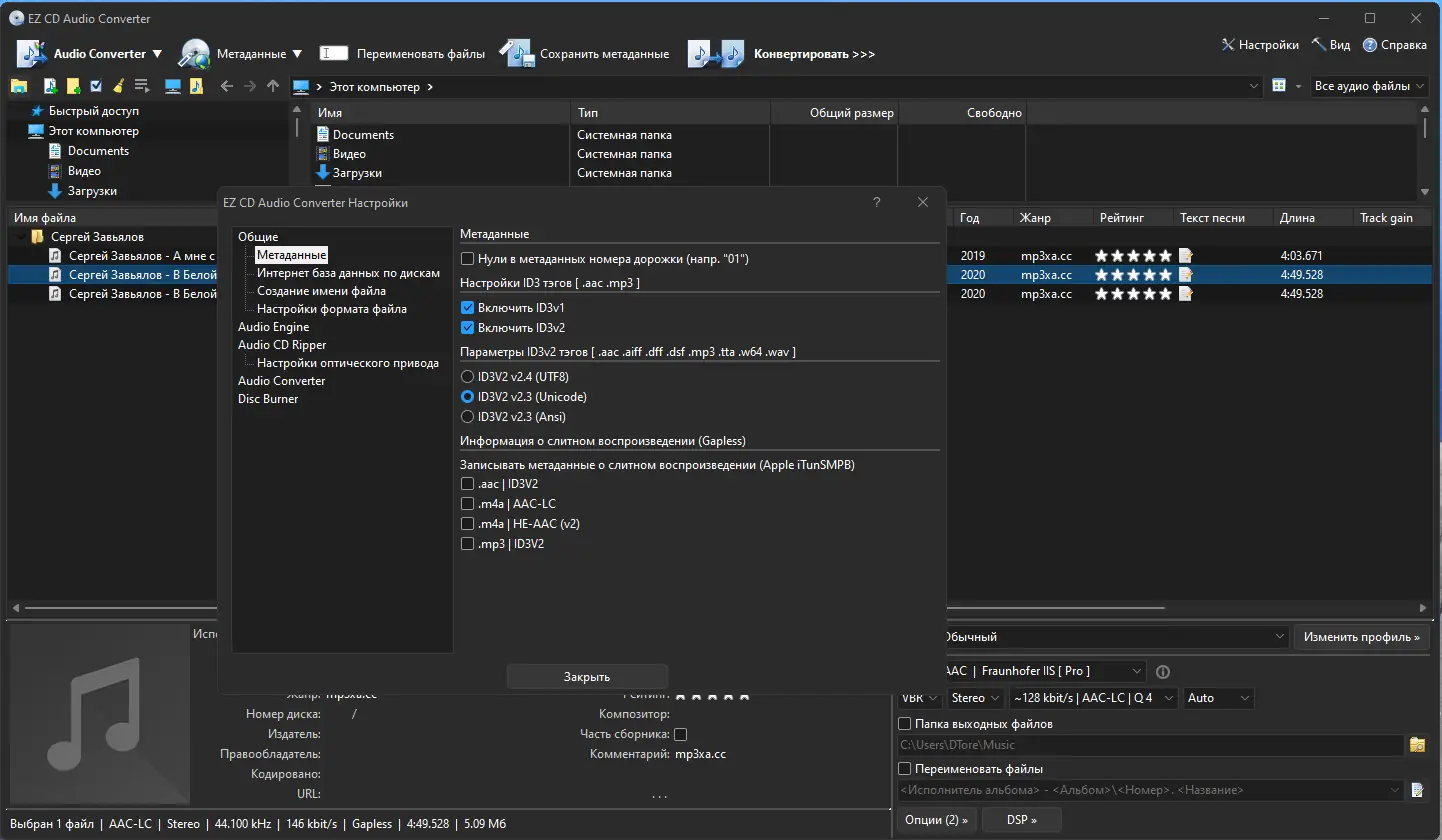Click the DSP button
The width and height of the screenshot is (1442, 840).
[x=1021, y=820]
